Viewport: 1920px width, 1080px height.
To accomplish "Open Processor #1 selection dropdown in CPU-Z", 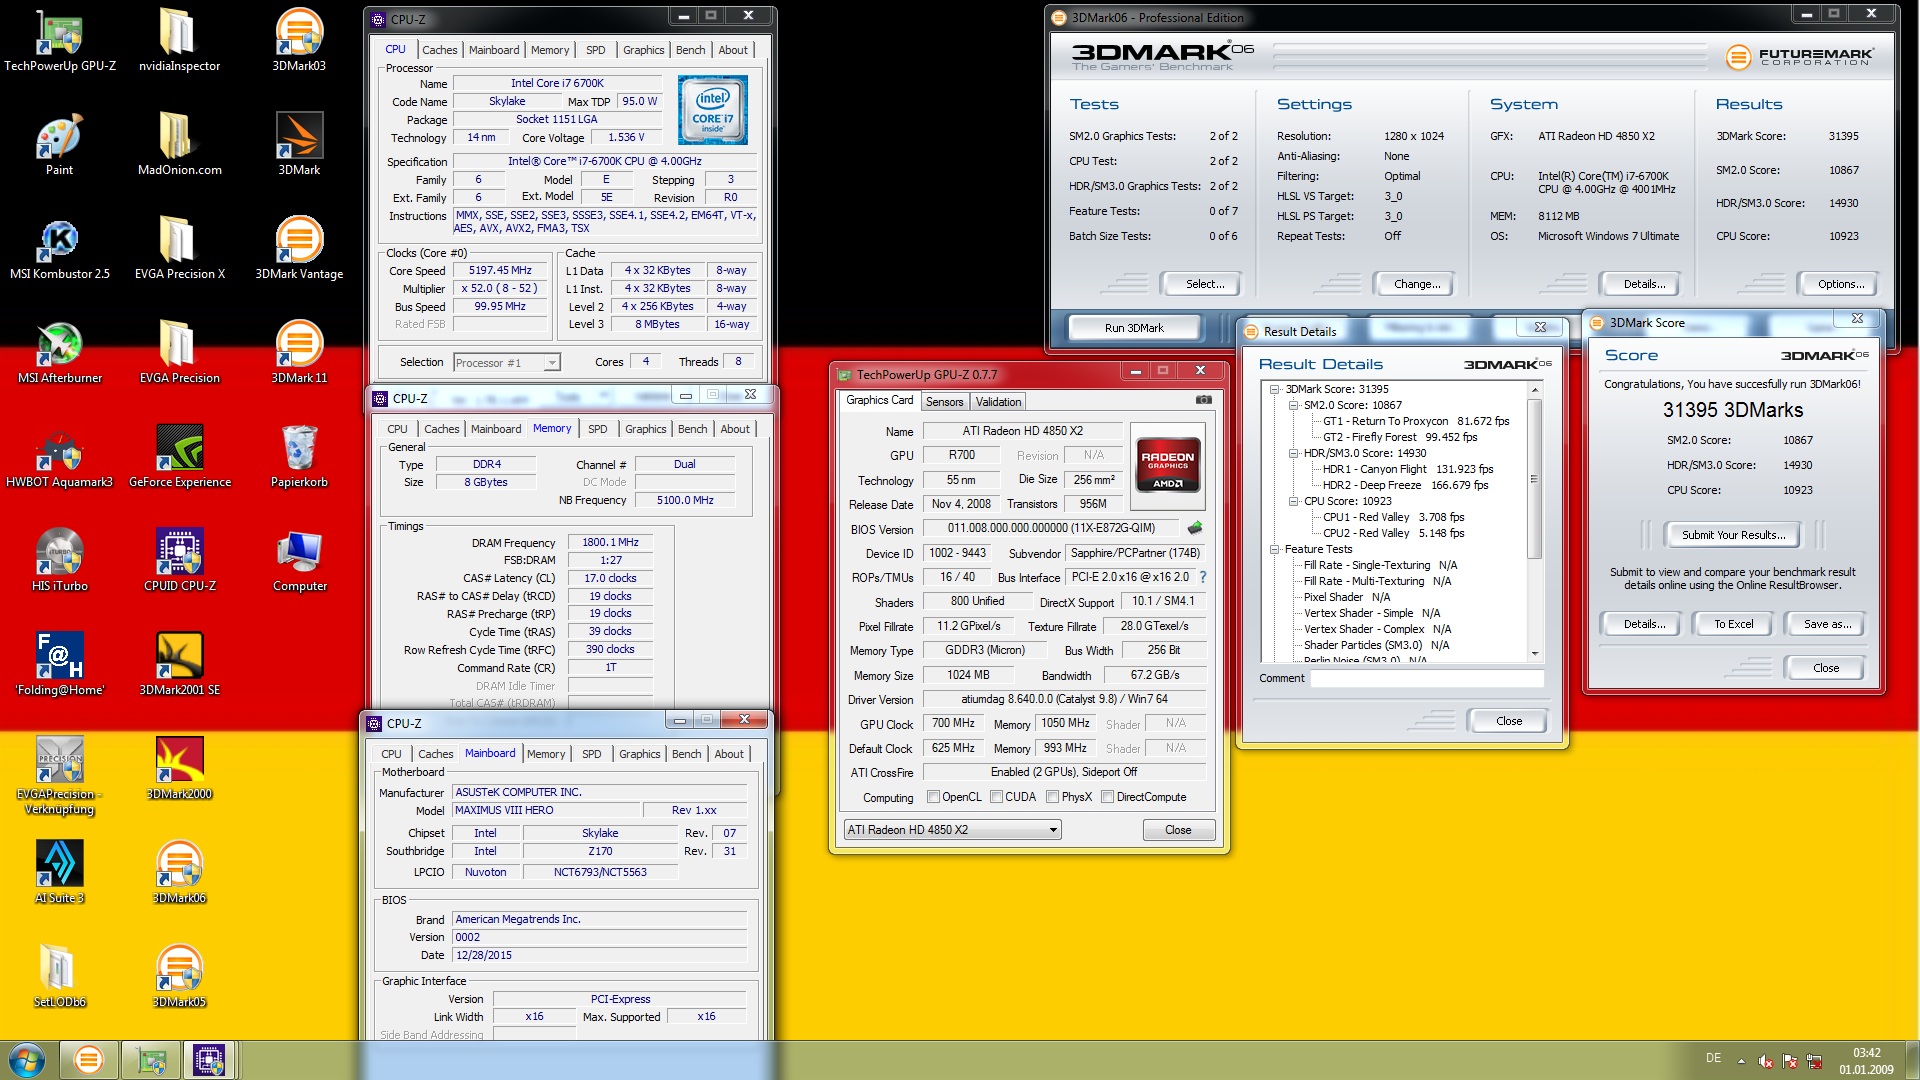I will (507, 363).
